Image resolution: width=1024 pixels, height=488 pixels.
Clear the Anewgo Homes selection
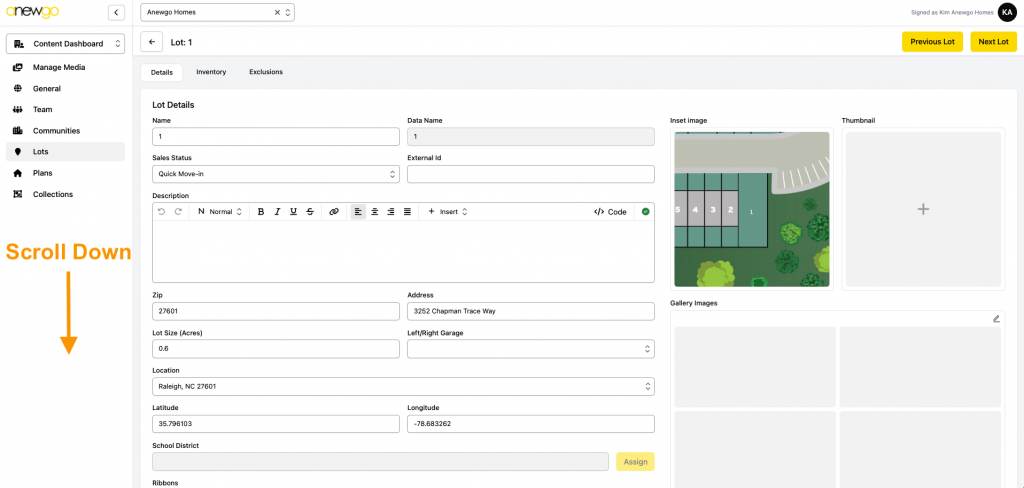(277, 12)
